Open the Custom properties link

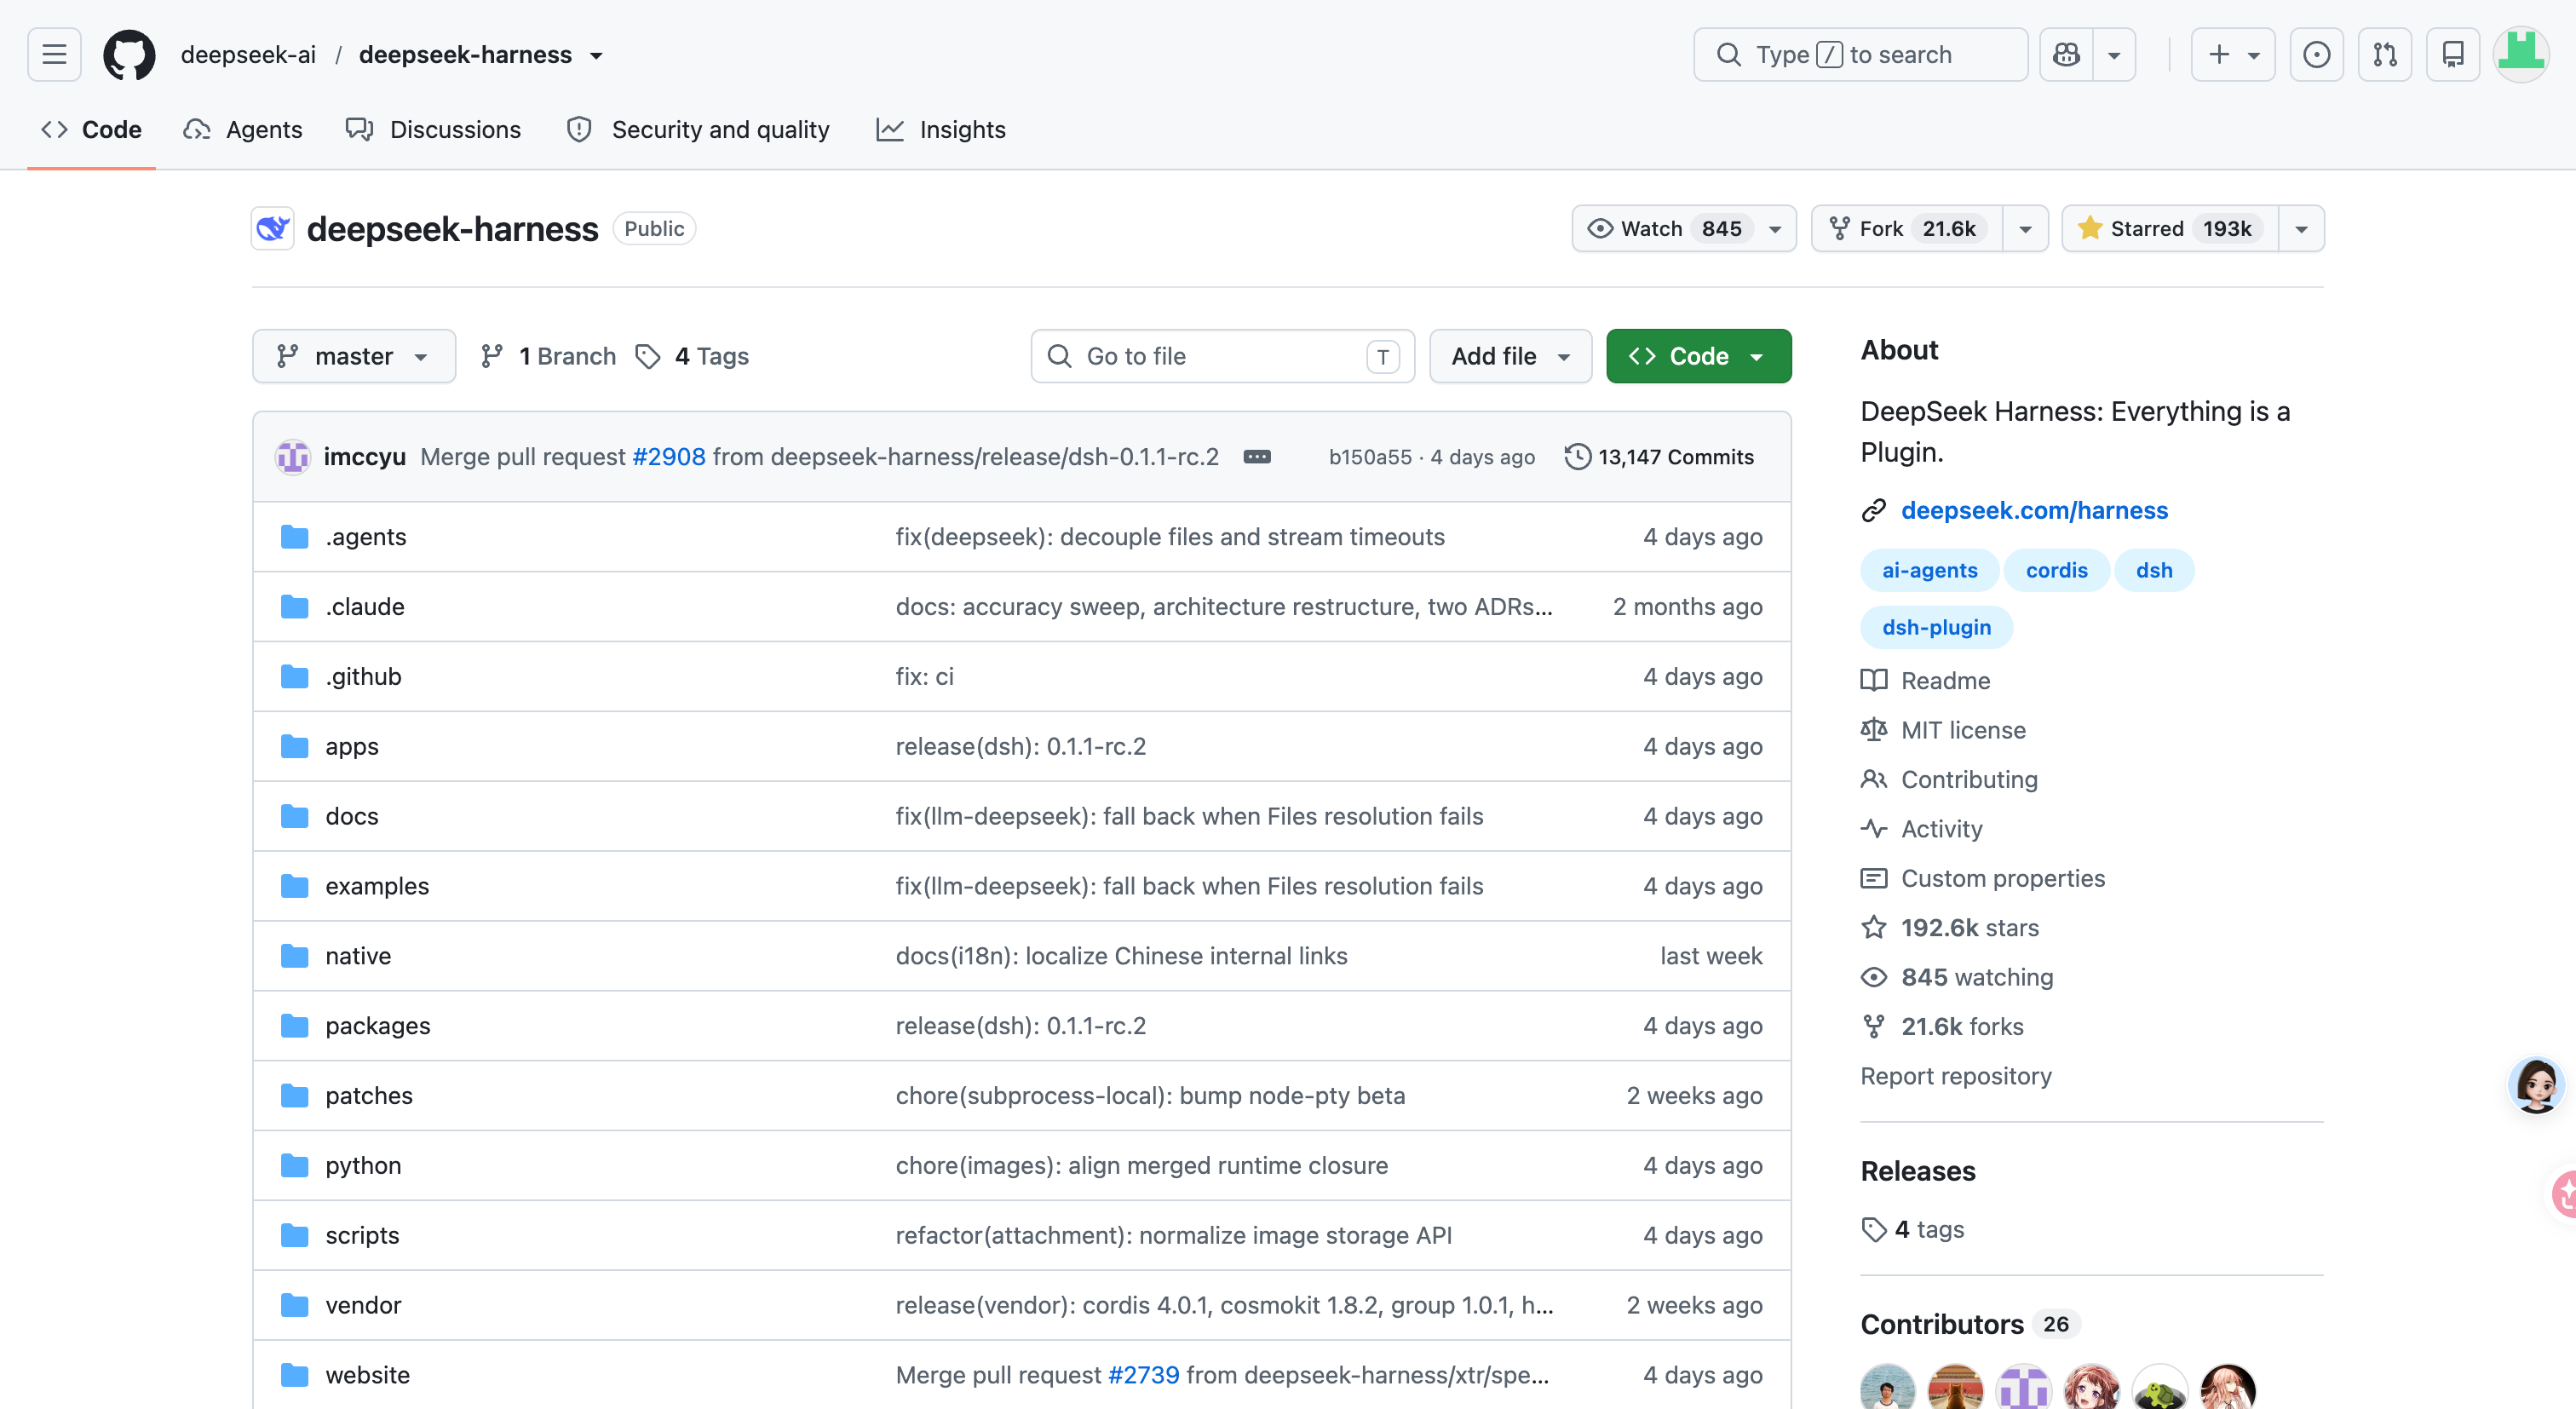(1983, 878)
